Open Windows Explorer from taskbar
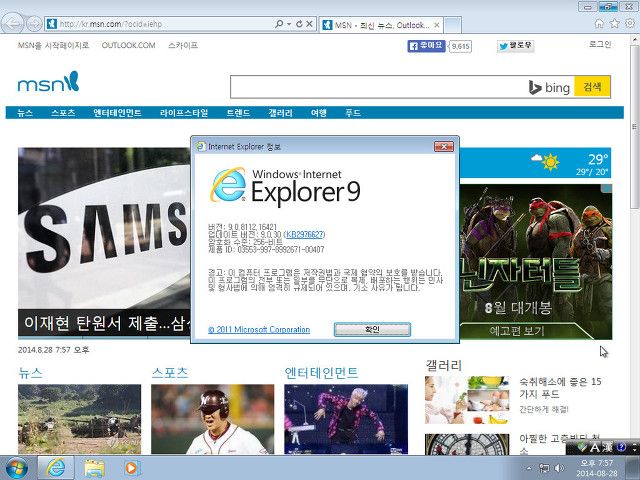This screenshot has height=480, width=640. click(x=94, y=468)
